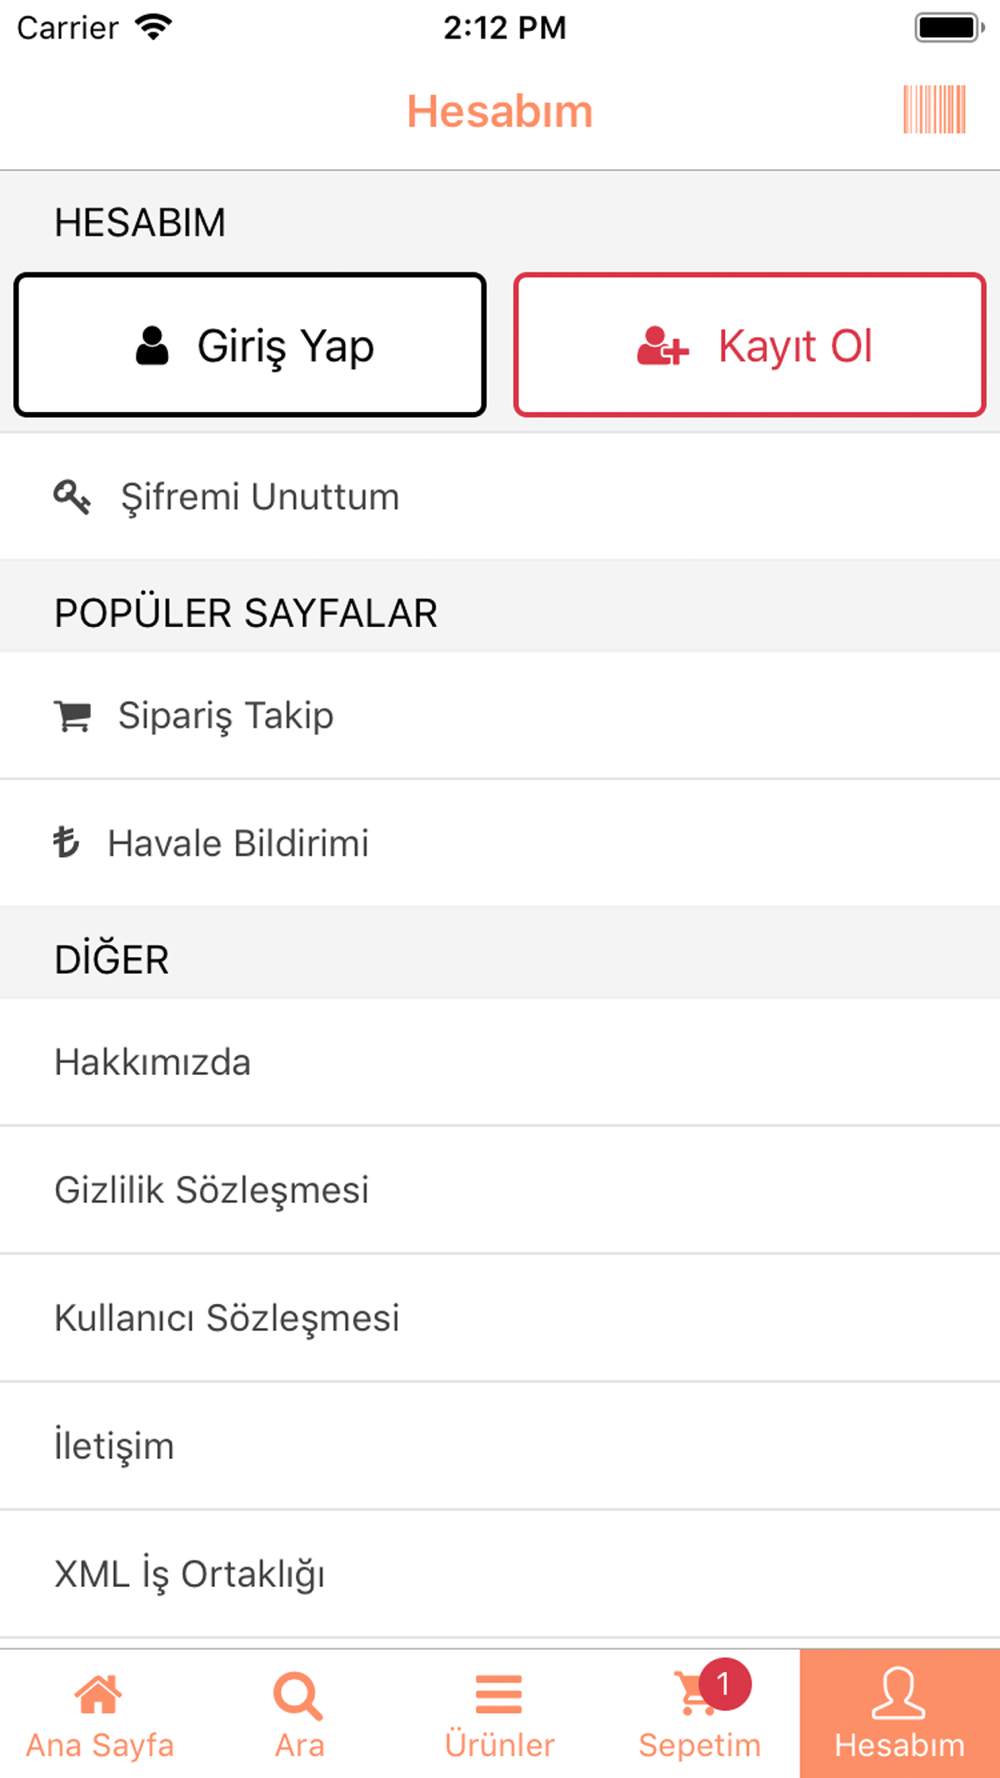Image resolution: width=1000 pixels, height=1778 pixels.
Task: Open Gizlilik Sözleşmesi
Action: [x=500, y=1190]
